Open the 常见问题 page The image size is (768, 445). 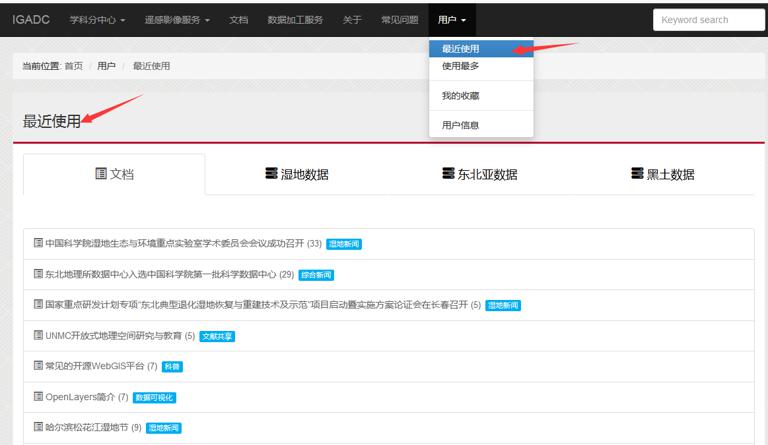point(400,20)
